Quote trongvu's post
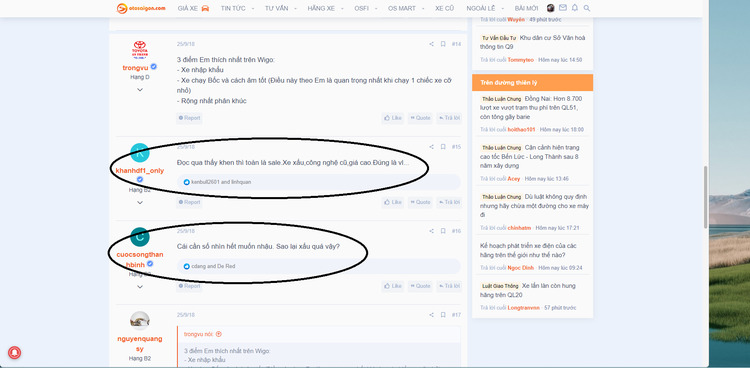750x368 pixels. (x=420, y=118)
